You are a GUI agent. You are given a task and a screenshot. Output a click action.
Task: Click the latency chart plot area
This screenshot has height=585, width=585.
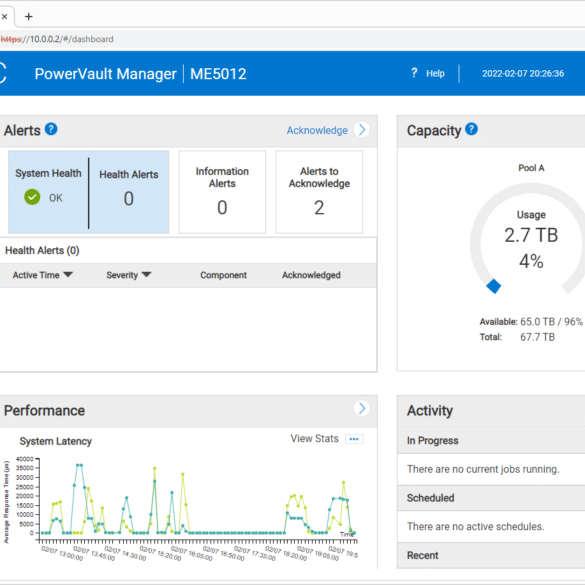pyautogui.click(x=198, y=498)
